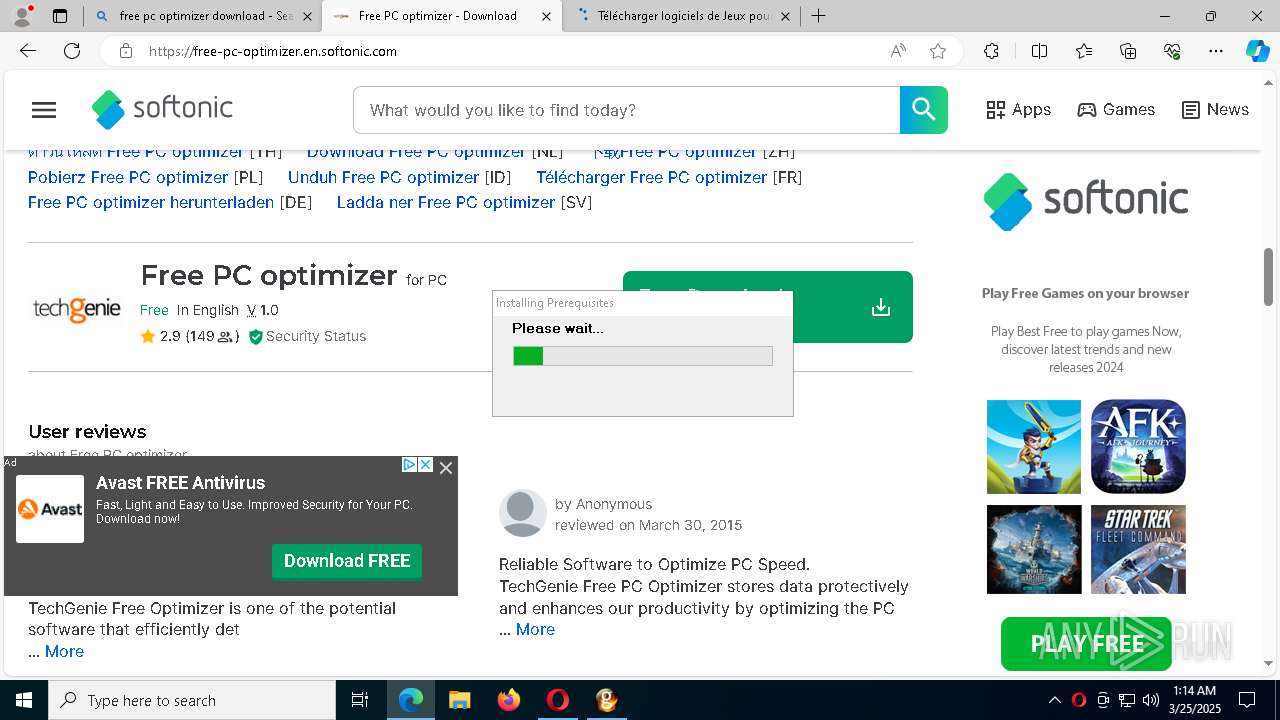
Task: View site information lock icon
Action: click(126, 51)
